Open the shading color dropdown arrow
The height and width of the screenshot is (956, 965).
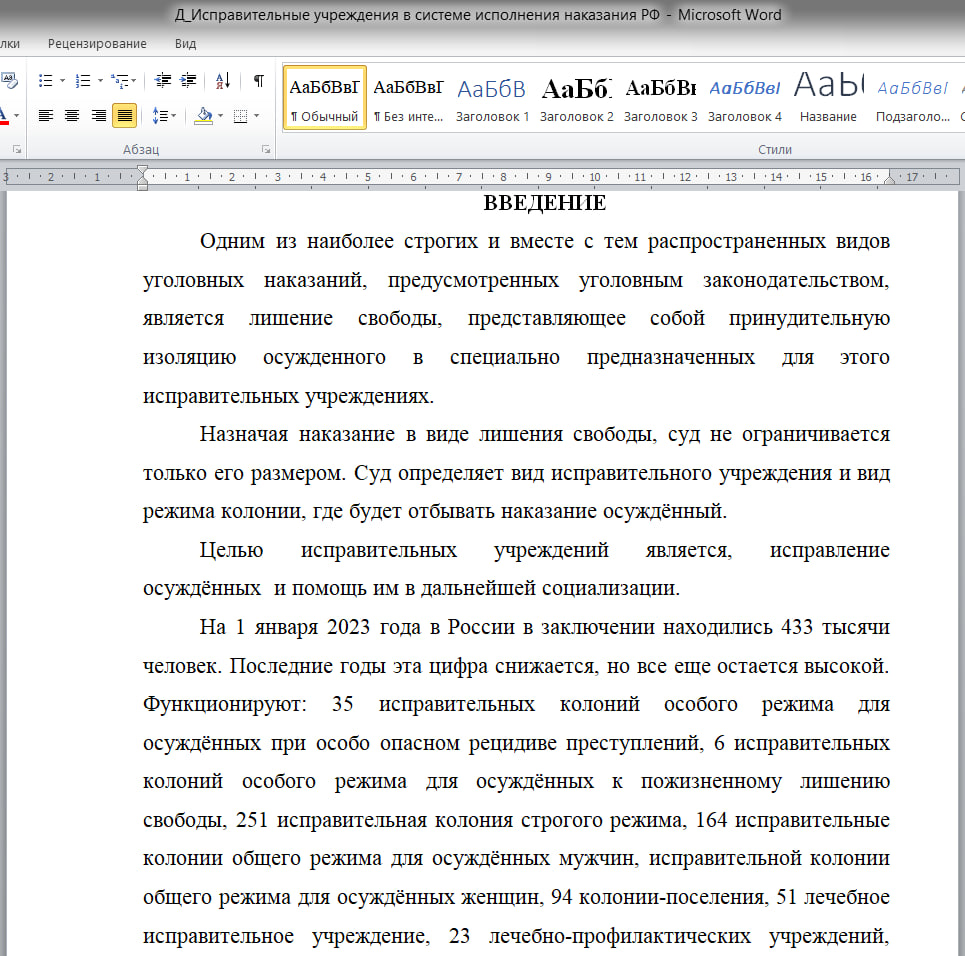point(220,116)
